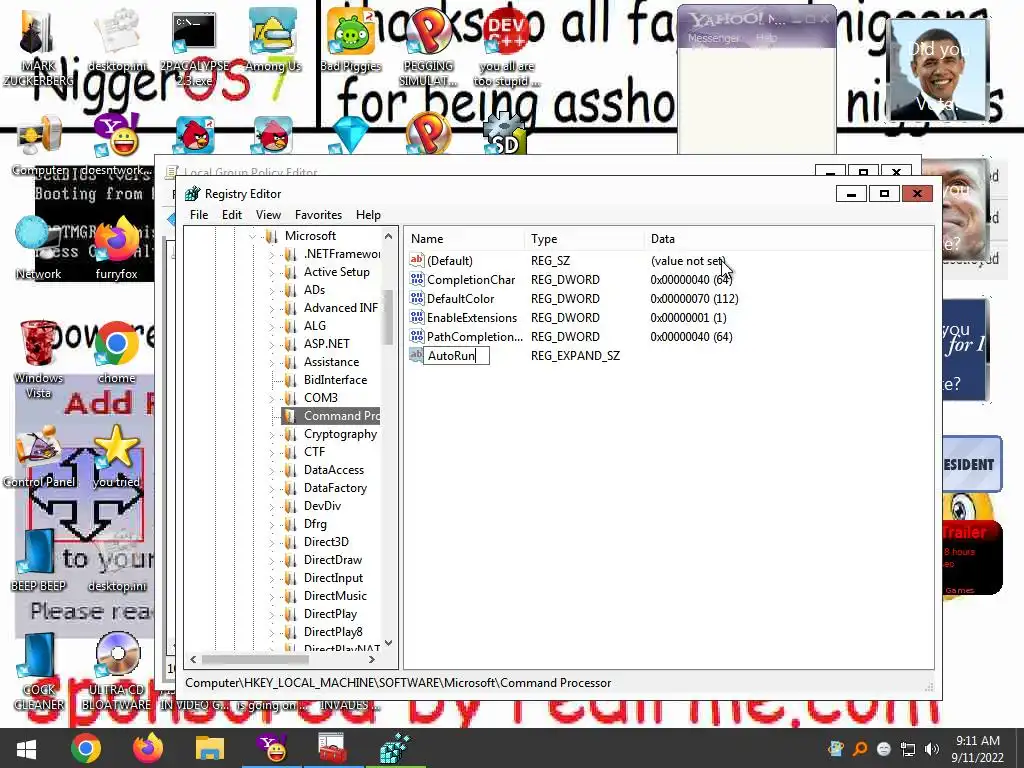Open the Help menu in Registry Editor
Screen dimensions: 1024x768
tap(368, 215)
